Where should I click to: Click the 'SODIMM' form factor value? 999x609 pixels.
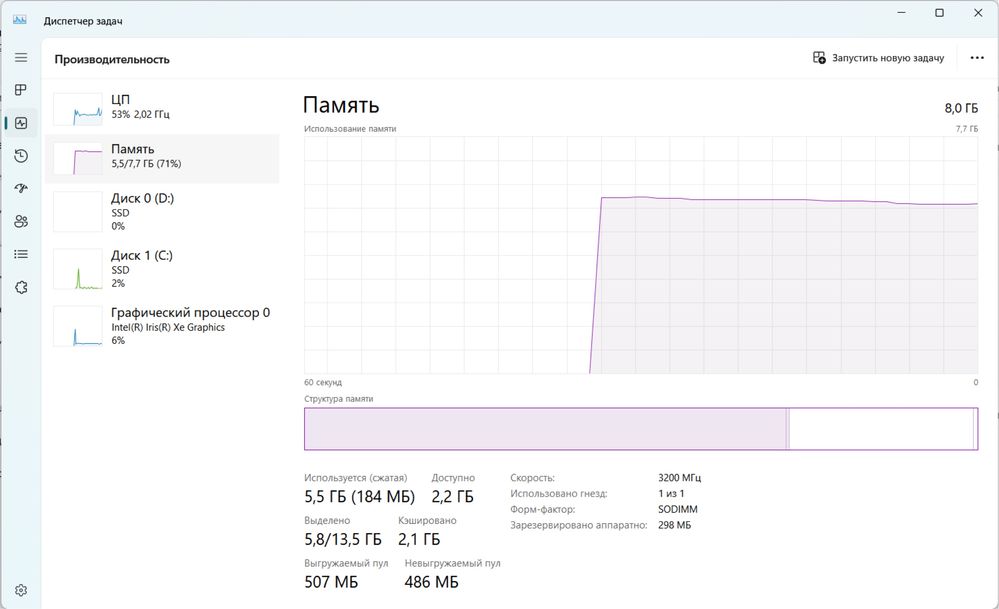(678, 510)
